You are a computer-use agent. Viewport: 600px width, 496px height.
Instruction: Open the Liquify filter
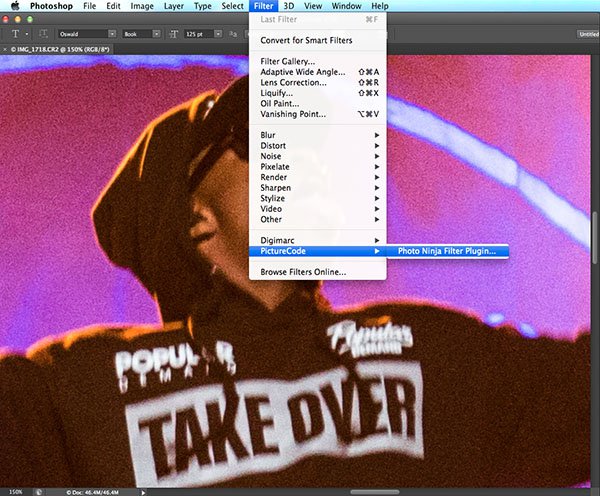click(318, 93)
